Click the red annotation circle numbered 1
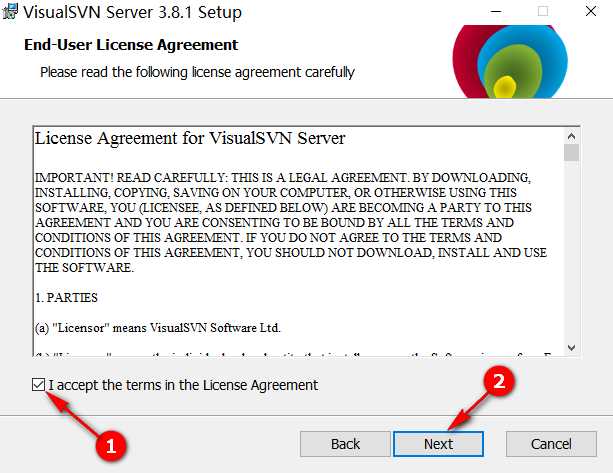The width and height of the screenshot is (613, 473). click(x=111, y=446)
